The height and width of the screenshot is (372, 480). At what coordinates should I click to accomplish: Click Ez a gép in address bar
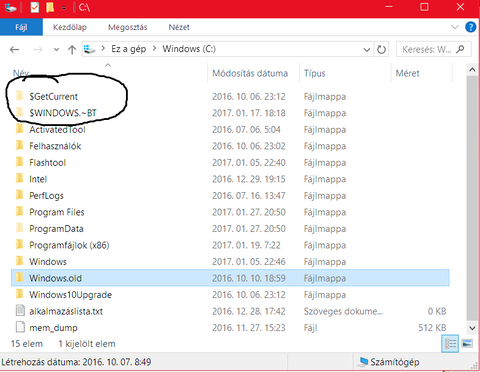tap(128, 49)
